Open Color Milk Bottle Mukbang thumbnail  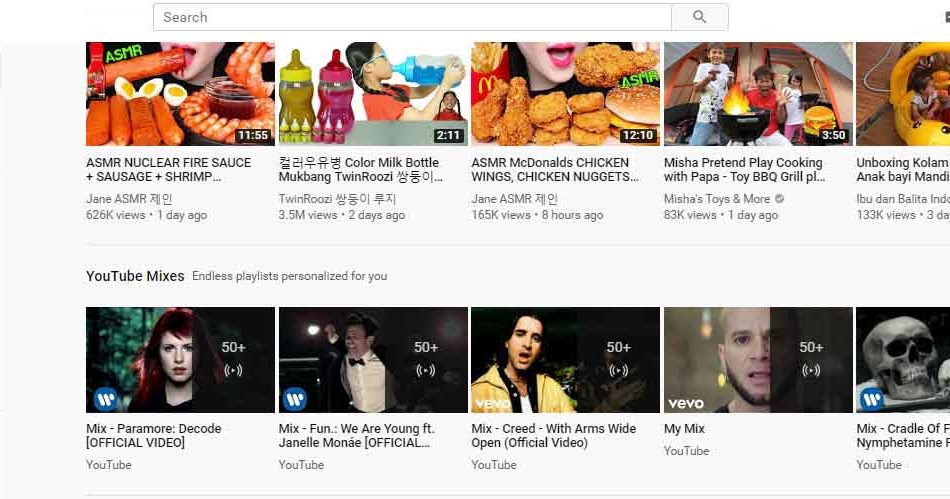[x=373, y=94]
